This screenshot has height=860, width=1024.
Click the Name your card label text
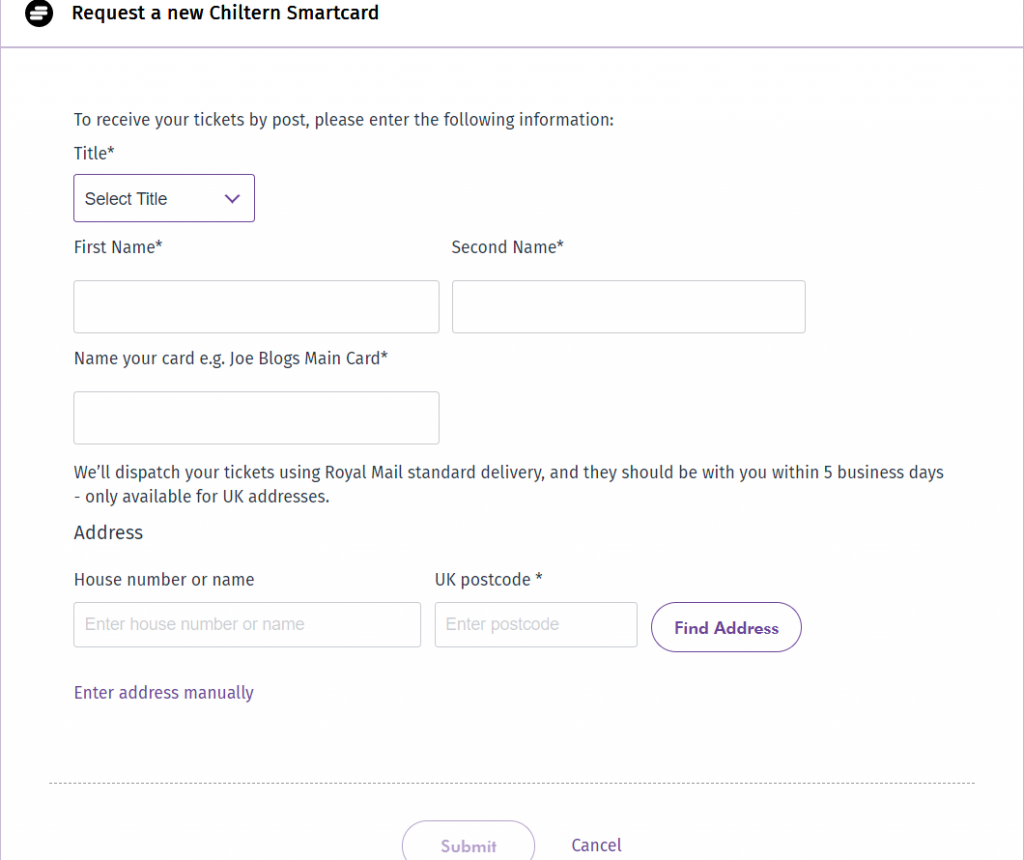231,358
